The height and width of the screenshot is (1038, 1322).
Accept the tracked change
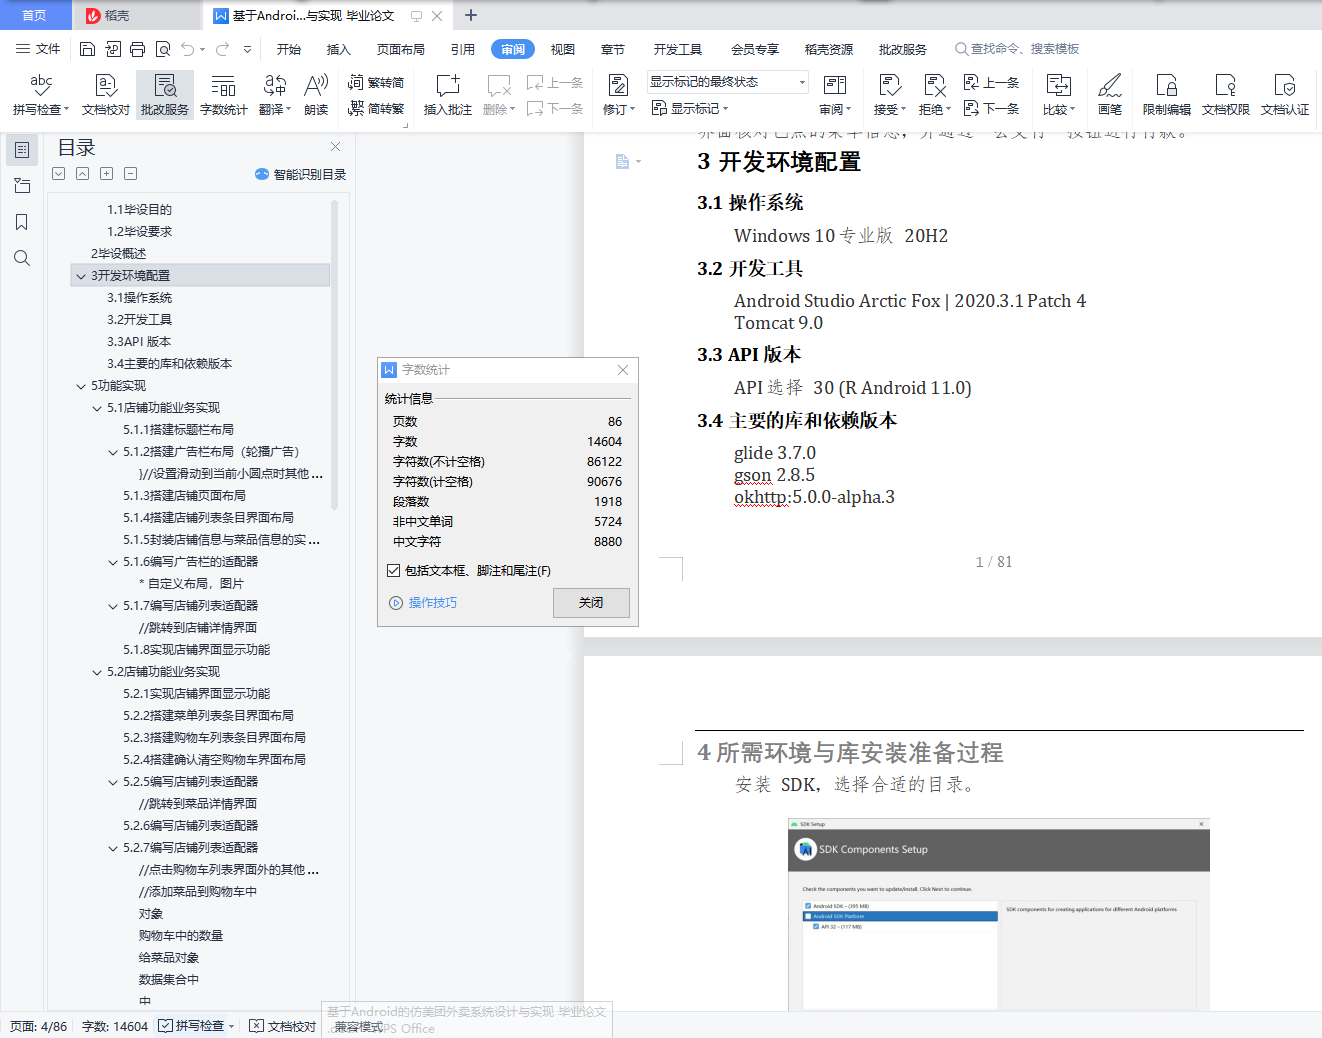coord(889,95)
